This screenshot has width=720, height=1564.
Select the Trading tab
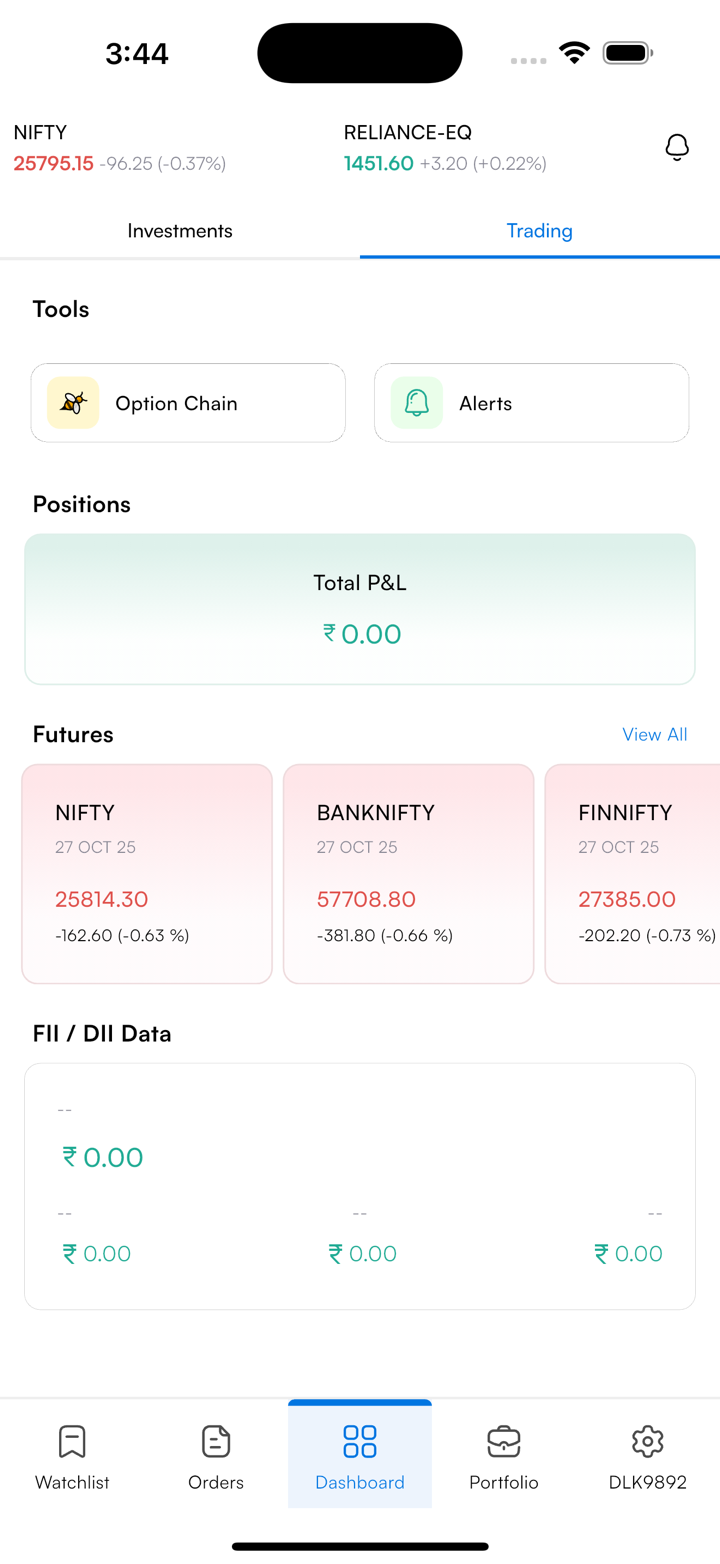click(539, 231)
